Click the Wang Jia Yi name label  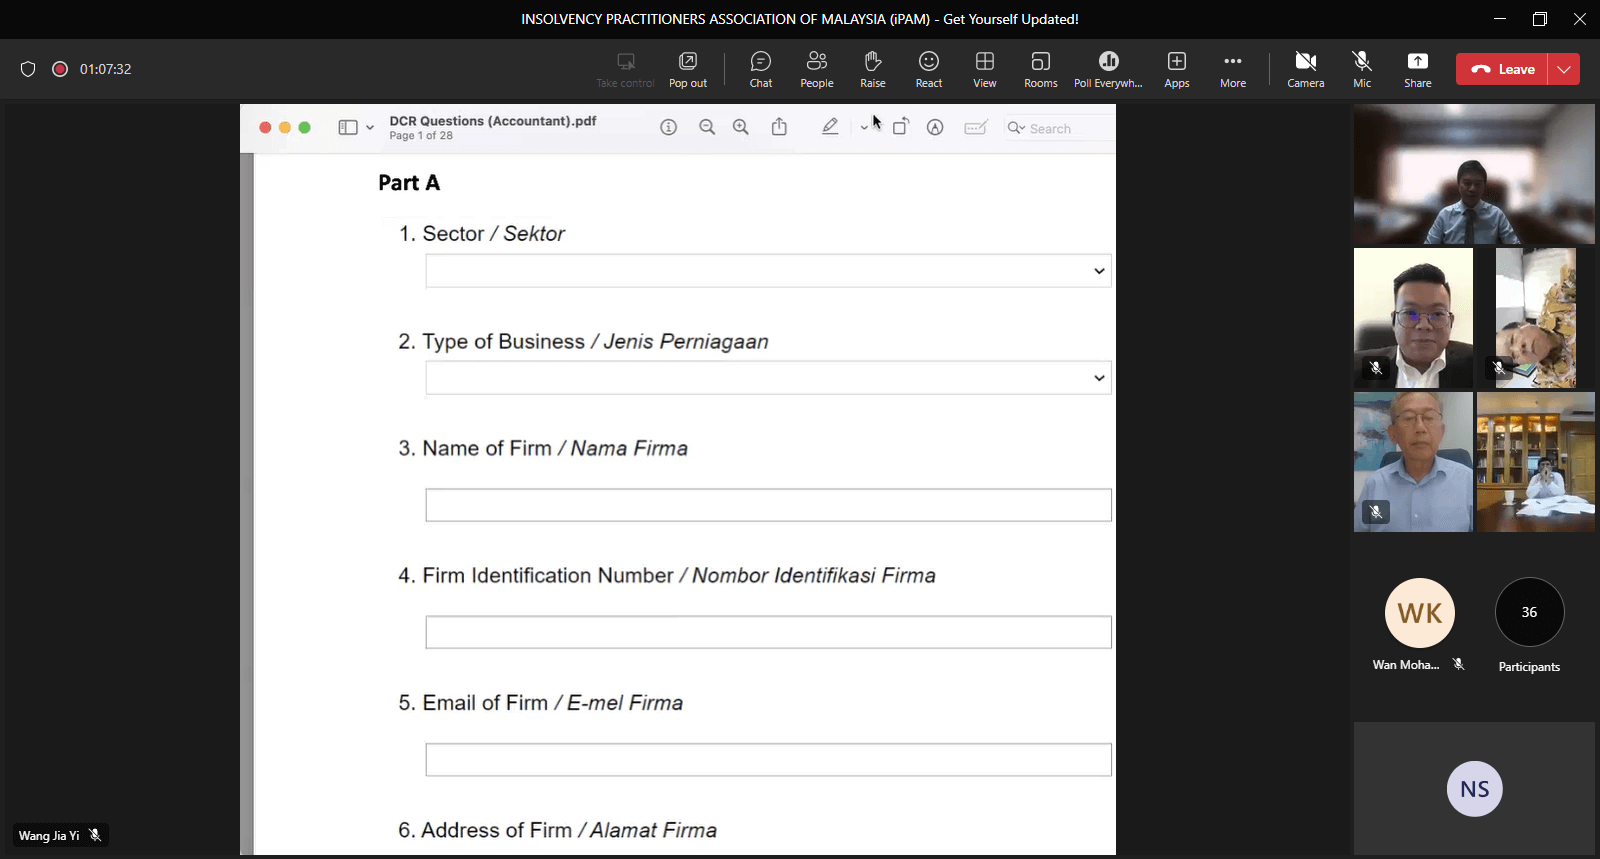pyautogui.click(x=49, y=836)
